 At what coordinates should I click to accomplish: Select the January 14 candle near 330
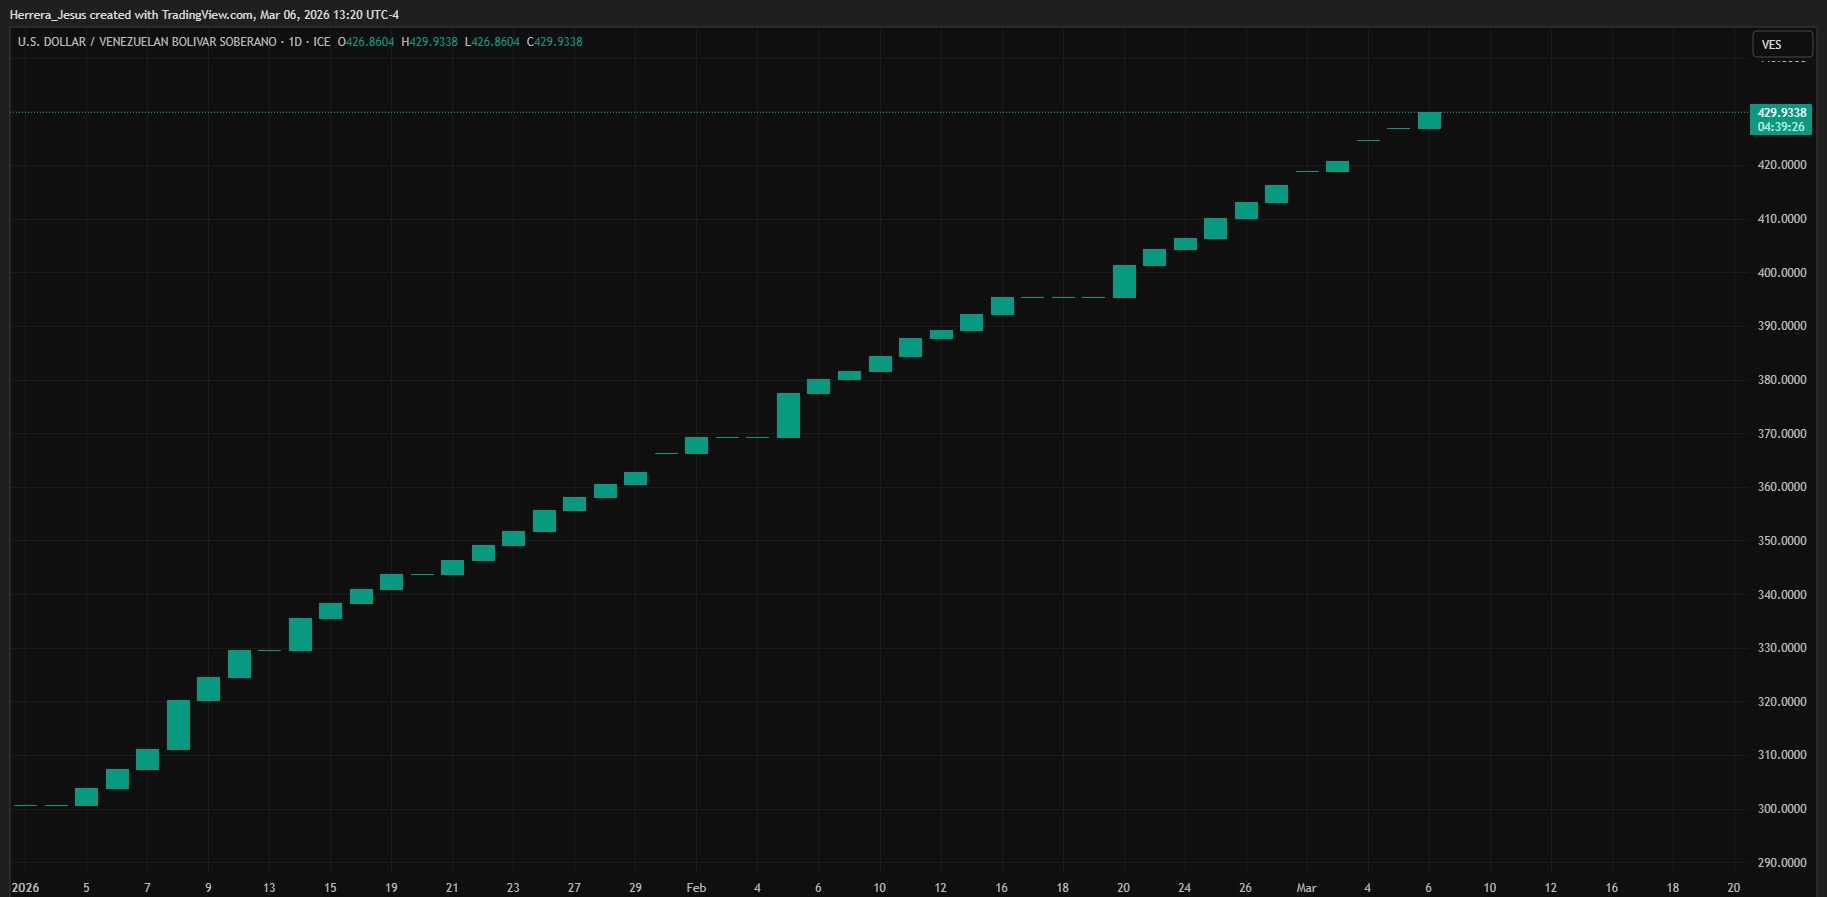[300, 634]
